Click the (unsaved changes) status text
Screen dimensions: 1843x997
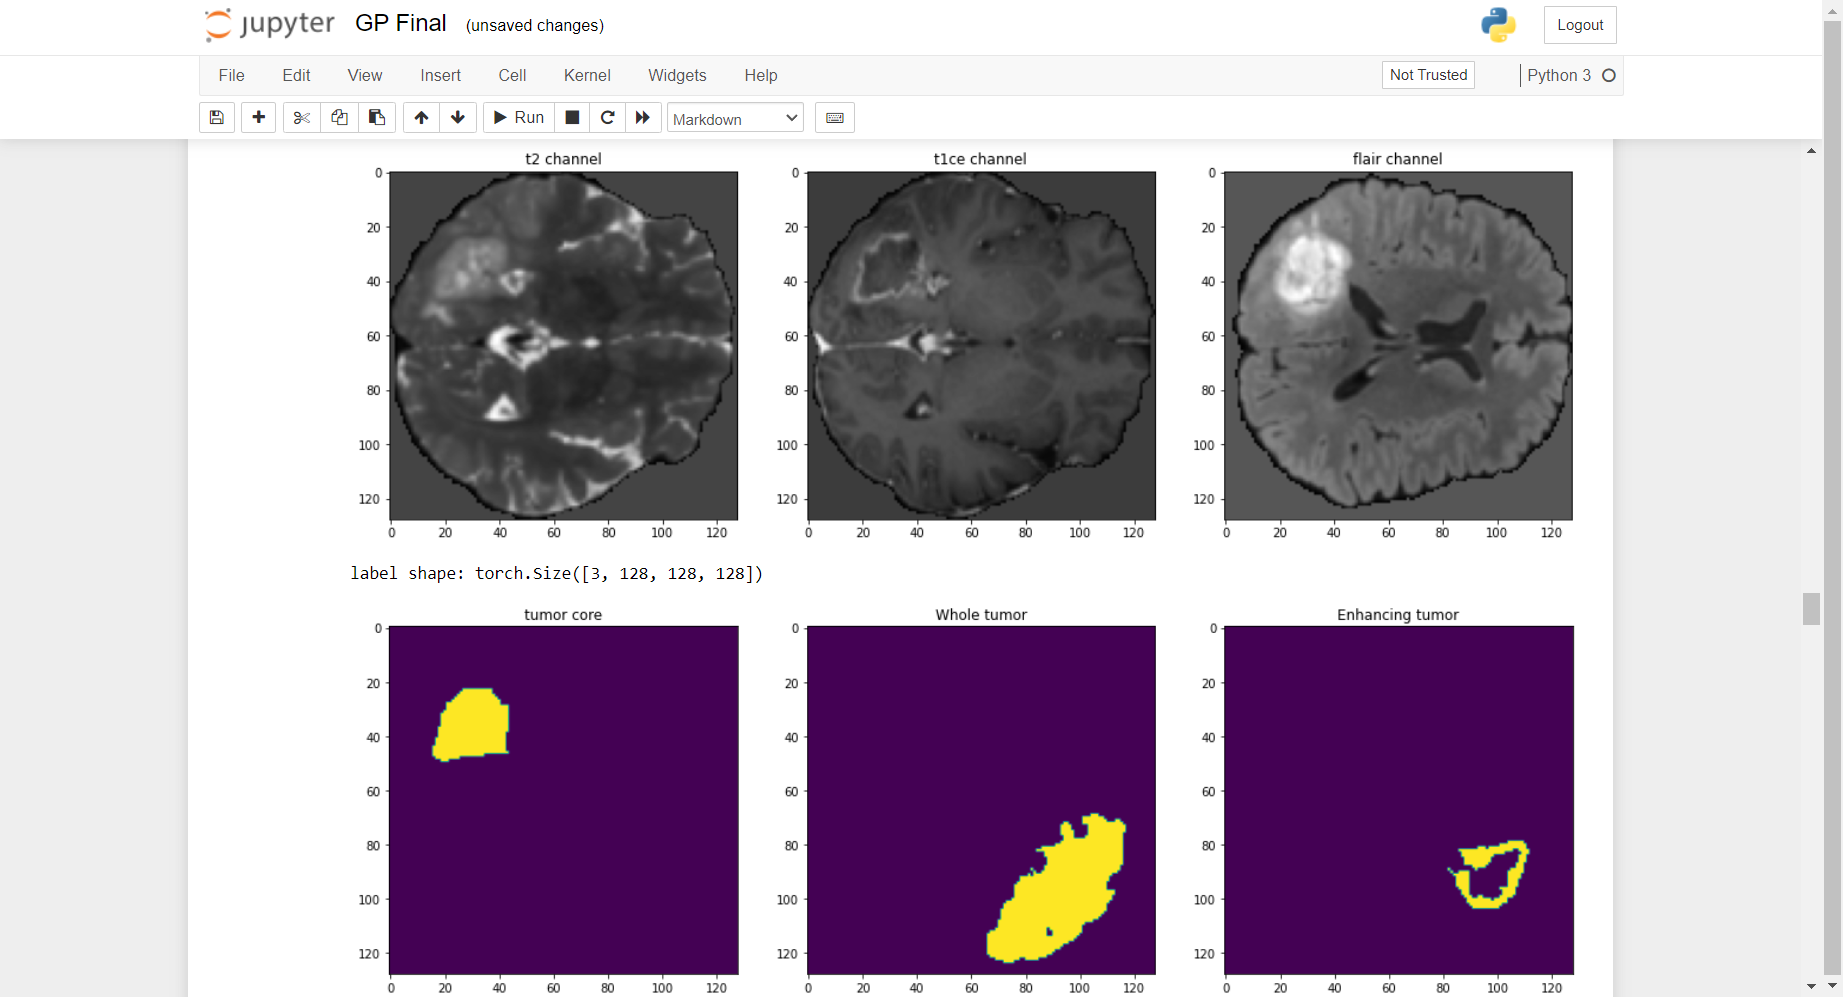click(535, 26)
